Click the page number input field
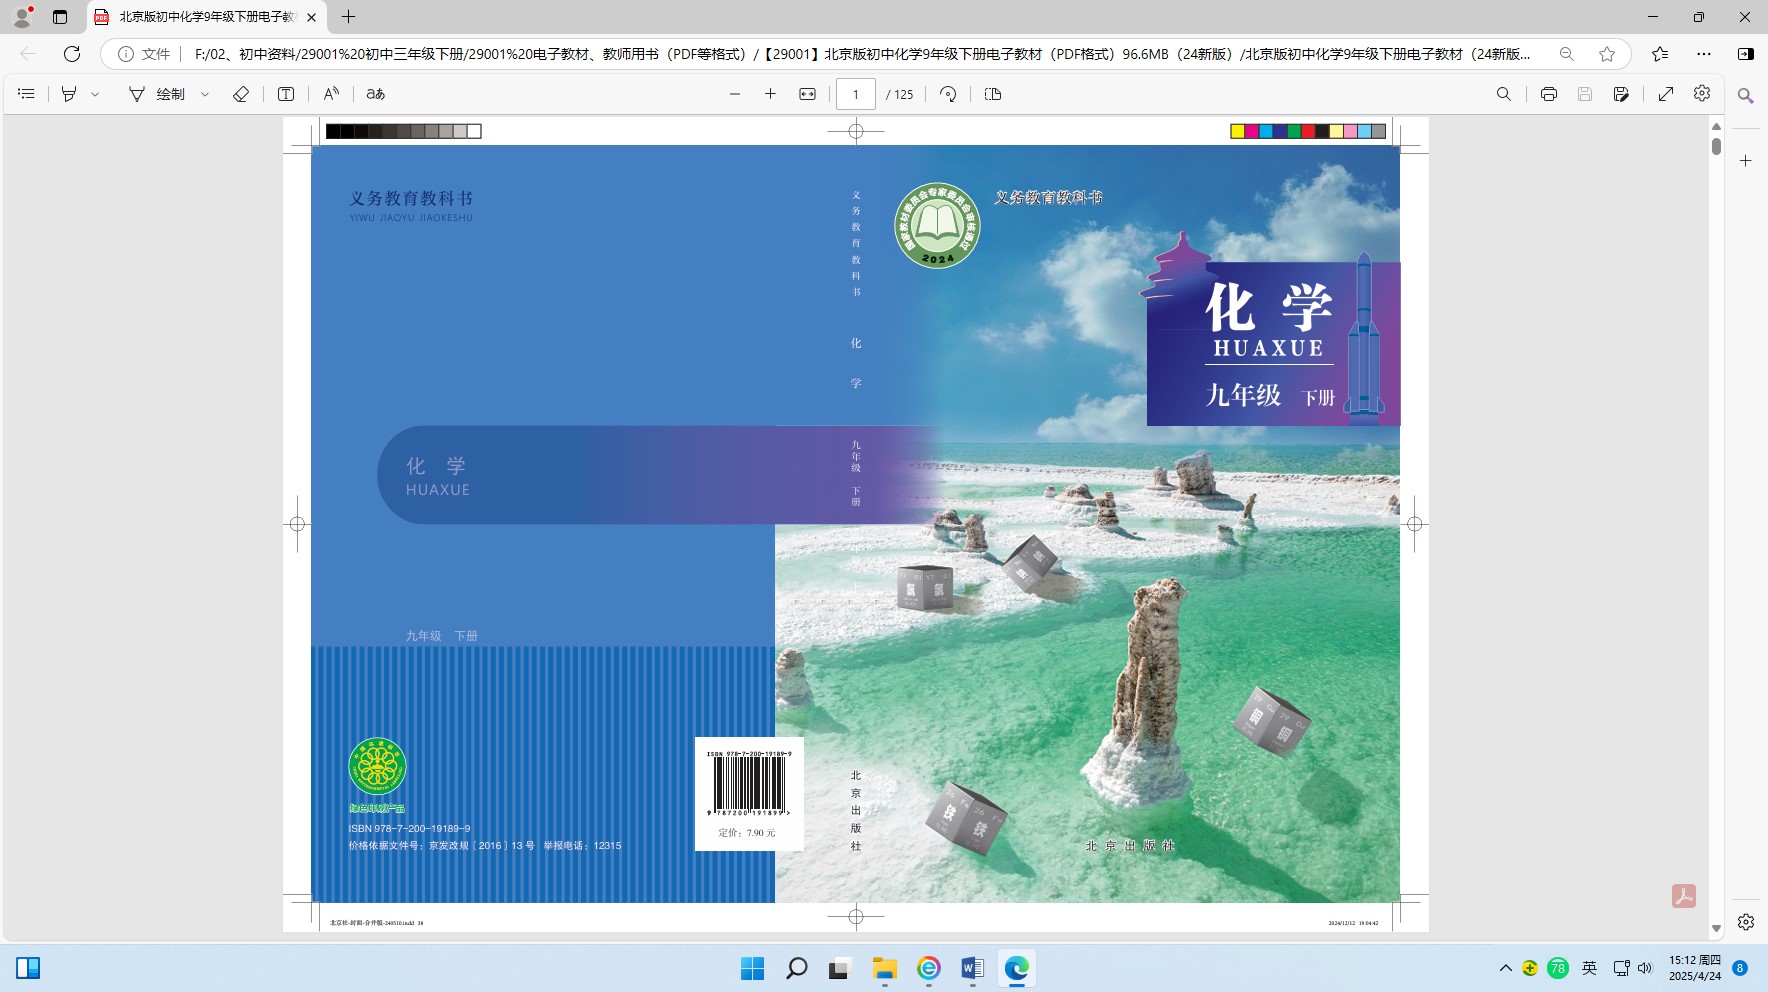The width and height of the screenshot is (1768, 992). [855, 94]
